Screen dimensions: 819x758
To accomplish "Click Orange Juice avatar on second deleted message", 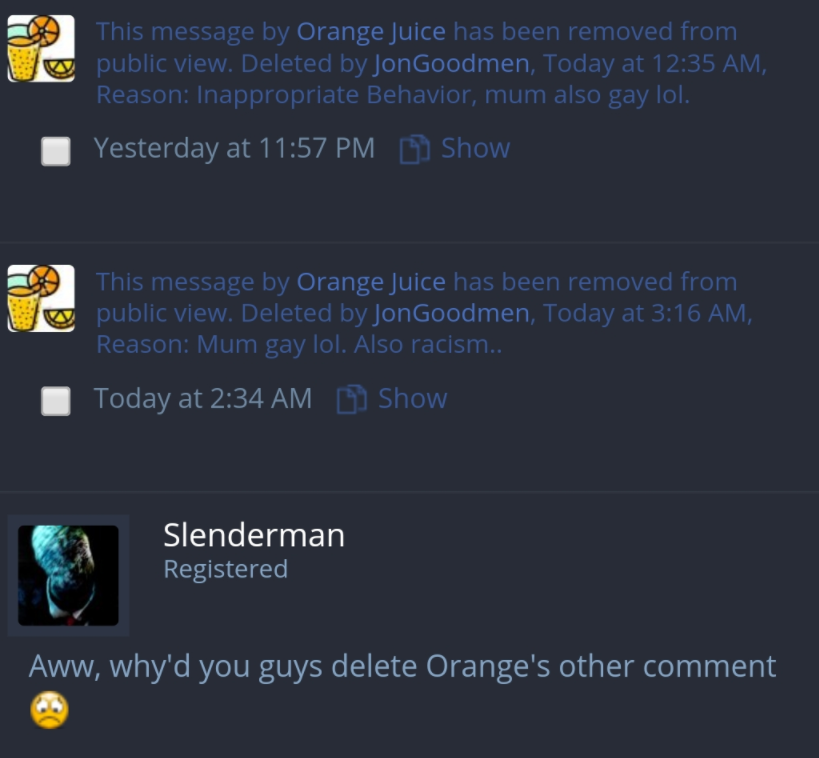I will pos(41,298).
